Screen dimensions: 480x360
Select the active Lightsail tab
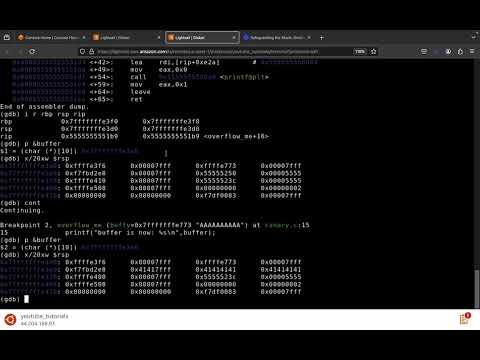tap(202, 38)
